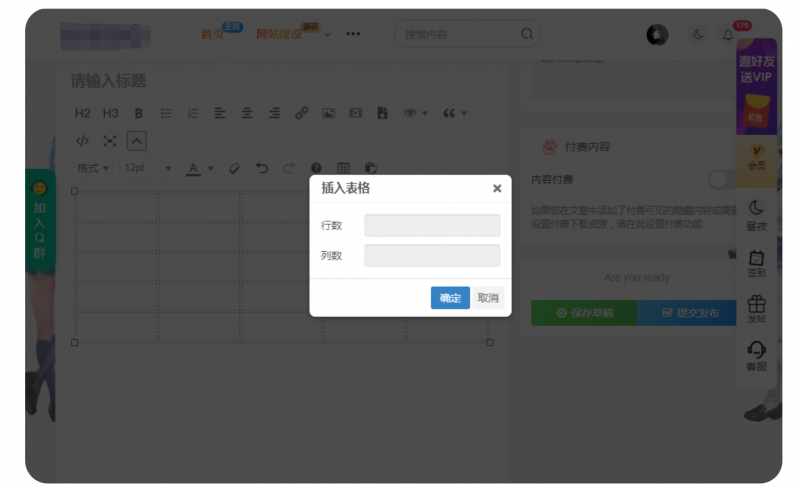Image resolution: width=800 pixels, height=489 pixels.
Task: Click the fullscreen editor icon
Action: [x=110, y=141]
